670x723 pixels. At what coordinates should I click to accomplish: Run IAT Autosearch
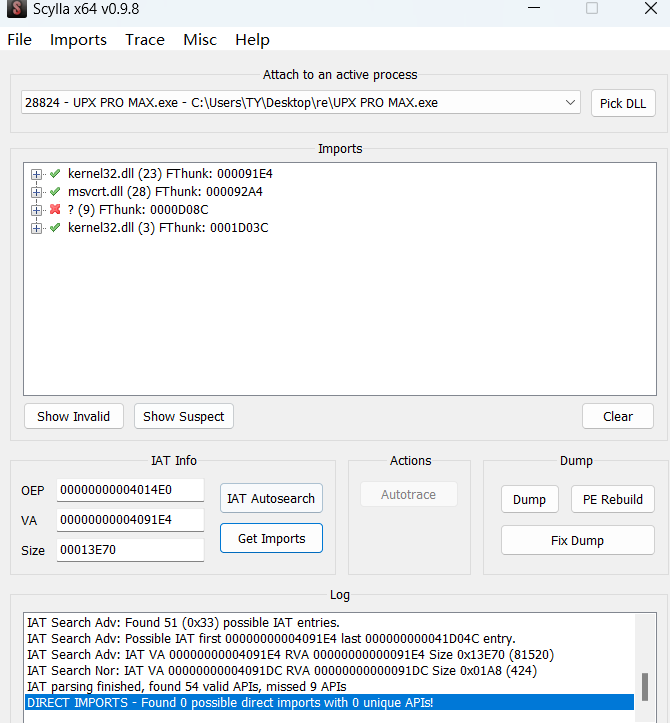pyautogui.click(x=271, y=498)
